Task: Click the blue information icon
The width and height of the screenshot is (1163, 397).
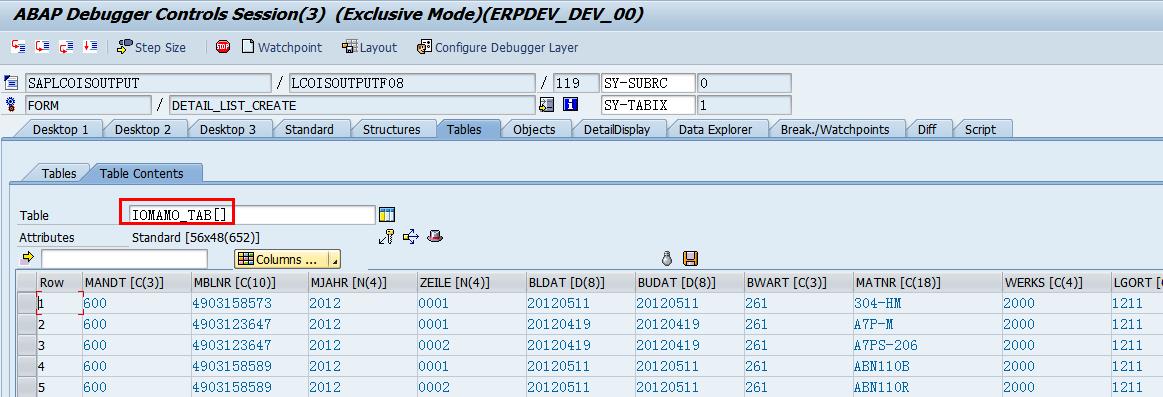Action: [570, 105]
